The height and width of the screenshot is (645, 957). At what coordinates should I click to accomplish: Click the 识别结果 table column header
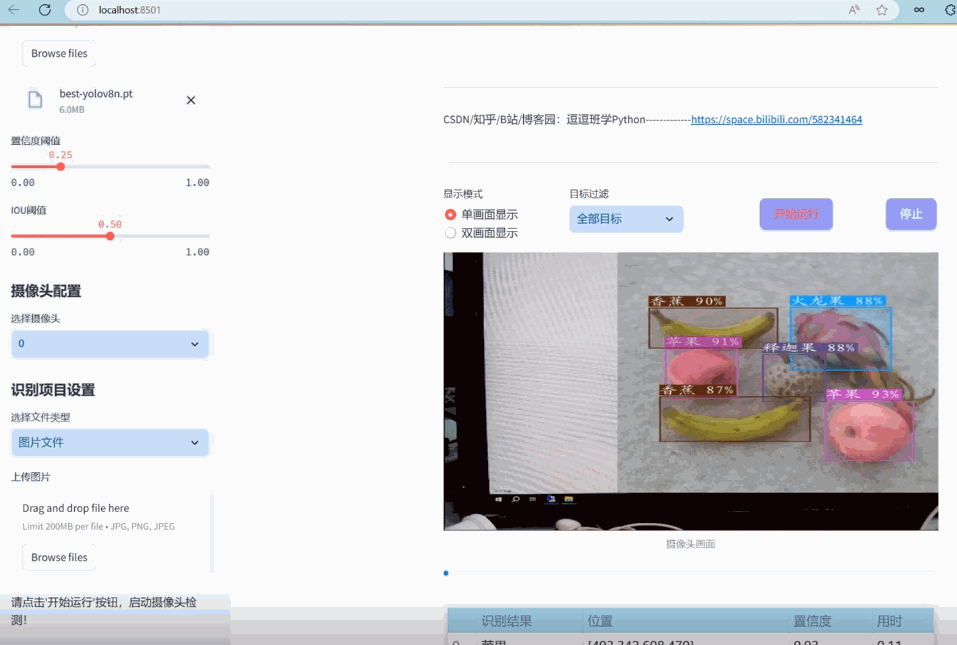click(507, 621)
